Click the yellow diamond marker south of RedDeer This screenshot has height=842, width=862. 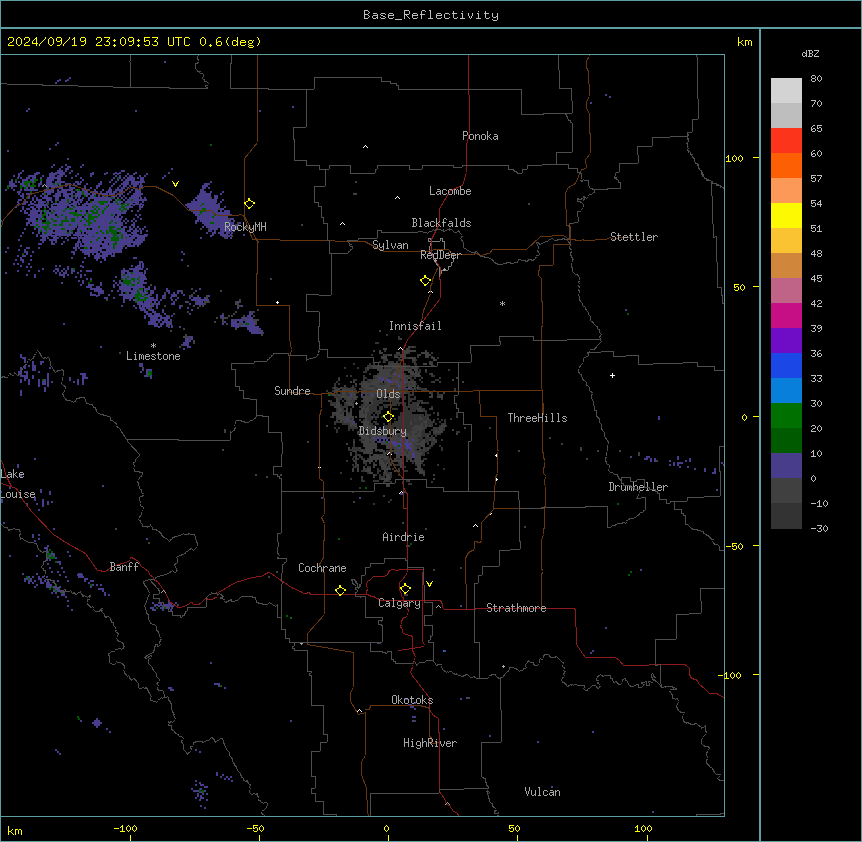(x=425, y=280)
